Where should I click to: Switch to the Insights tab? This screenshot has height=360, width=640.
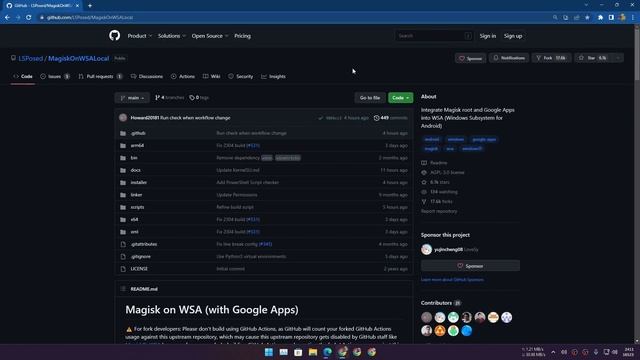point(273,76)
